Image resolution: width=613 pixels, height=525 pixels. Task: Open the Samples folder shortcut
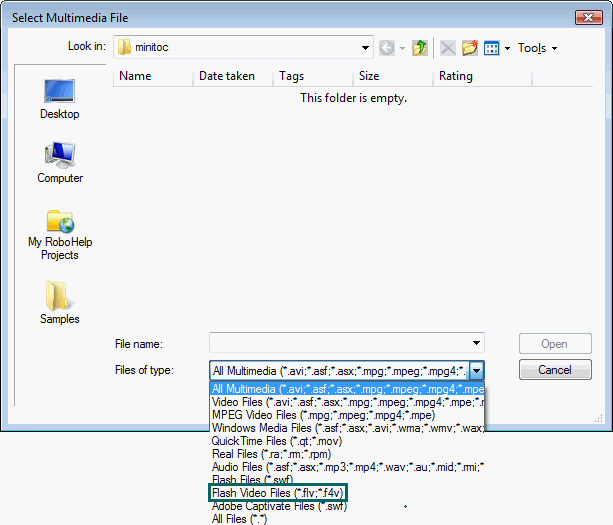tap(59, 302)
